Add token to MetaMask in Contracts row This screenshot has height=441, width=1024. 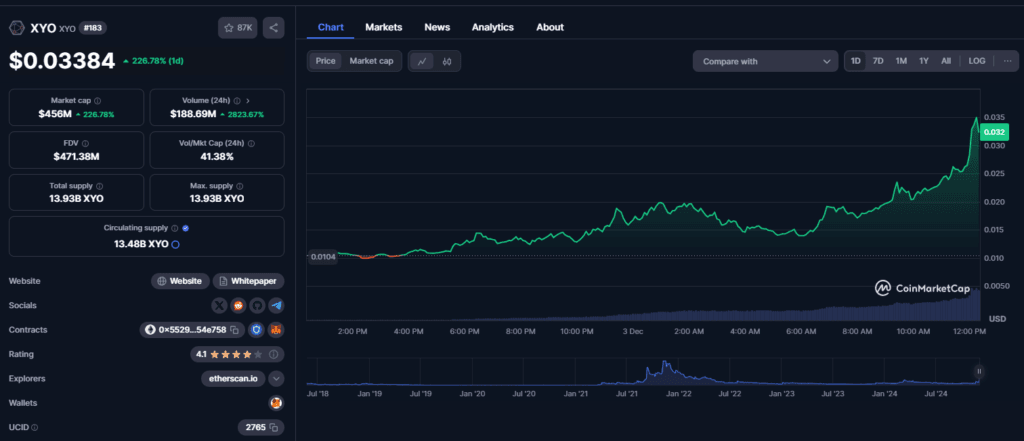point(276,330)
